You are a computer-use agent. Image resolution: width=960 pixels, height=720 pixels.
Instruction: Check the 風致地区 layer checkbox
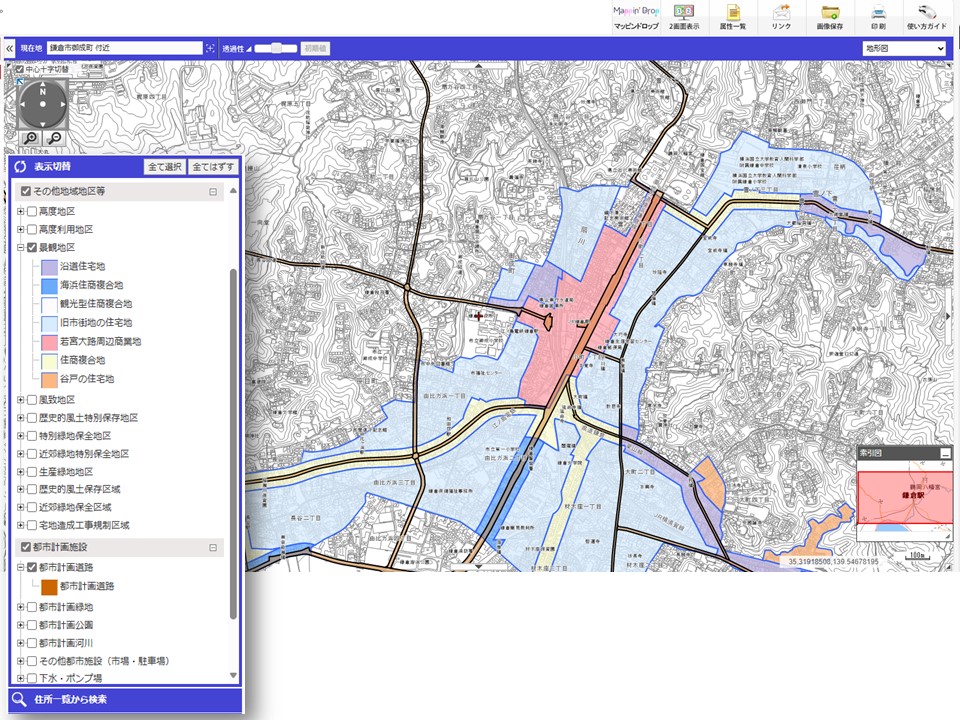(32, 400)
